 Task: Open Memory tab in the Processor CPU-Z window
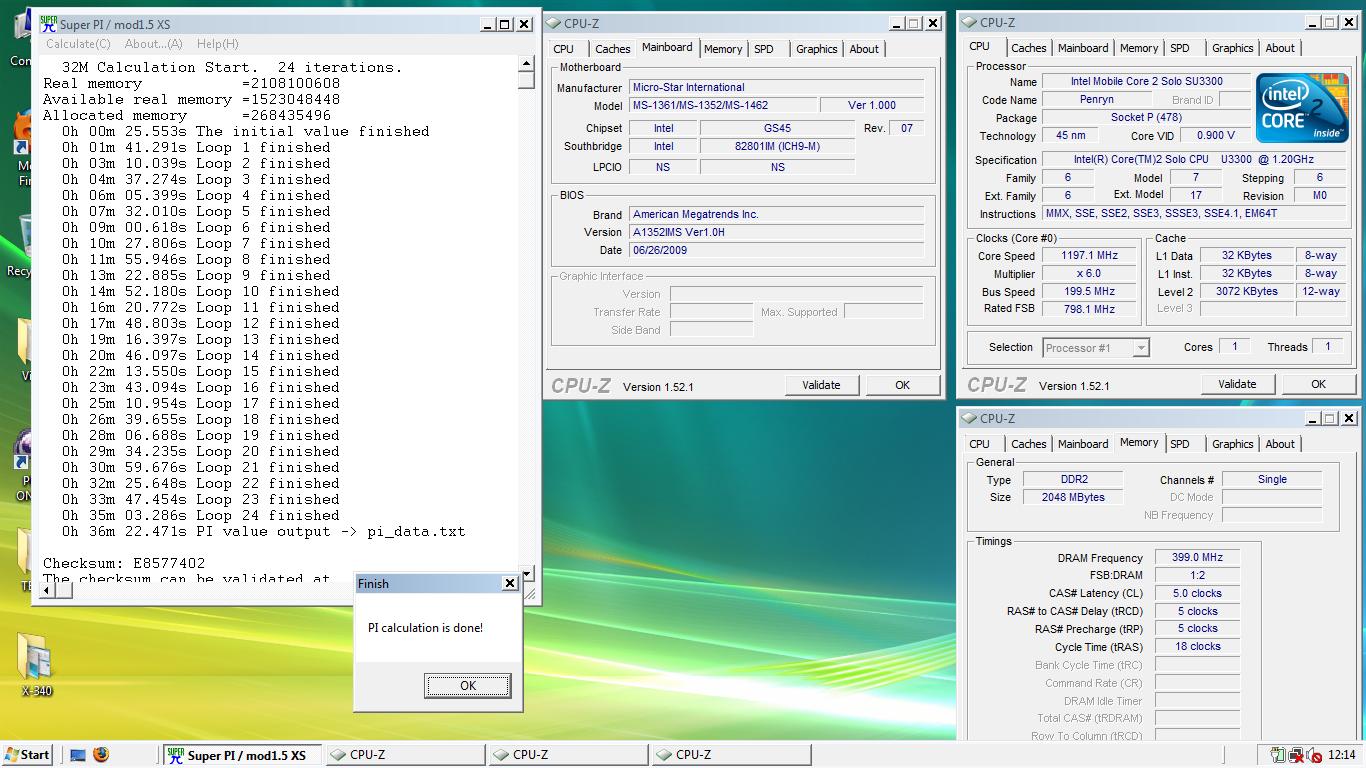click(x=1139, y=48)
